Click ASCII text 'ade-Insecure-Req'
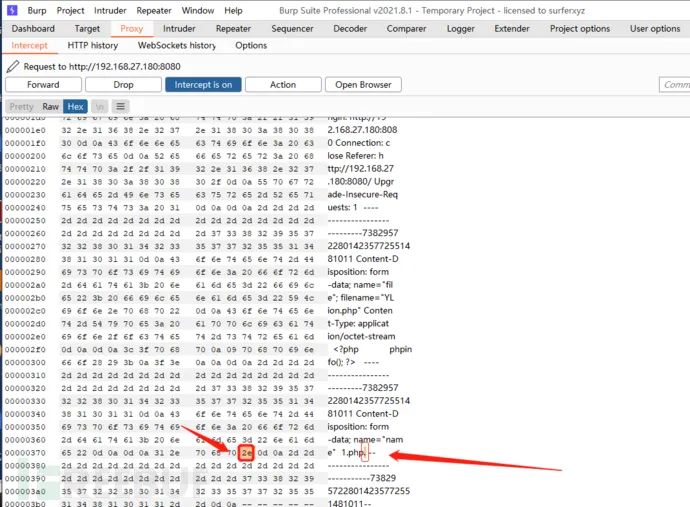Viewport: 690px width, 507px height. pos(363,195)
